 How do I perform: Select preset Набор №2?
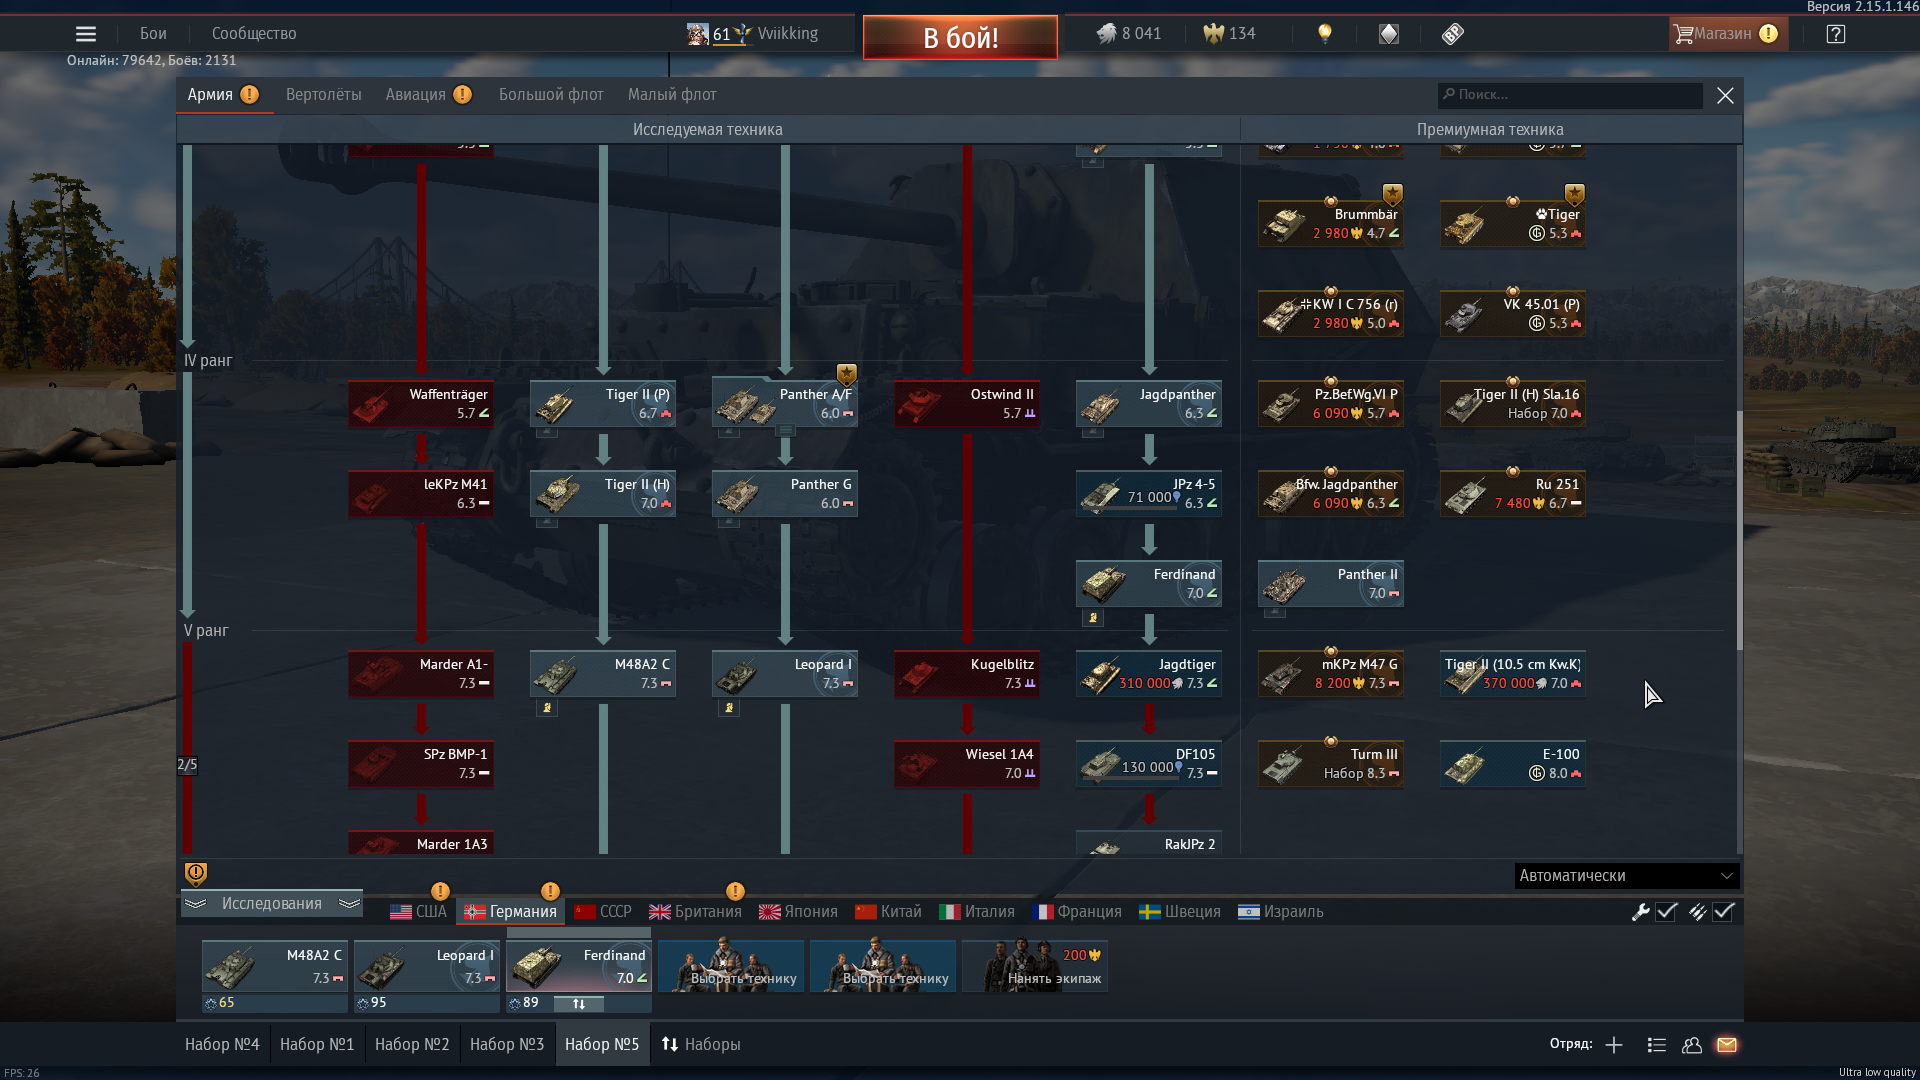412,1045
